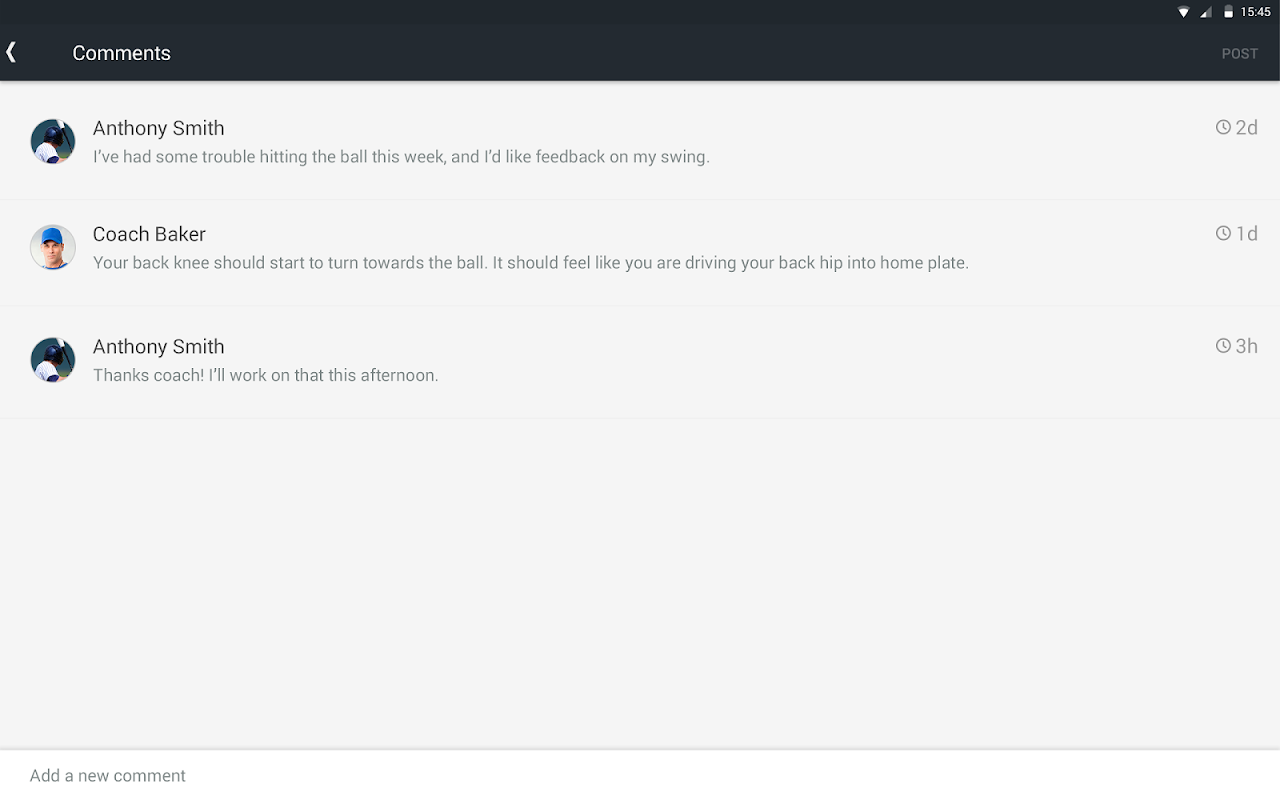Open the Wi-Fi status icon
1280x800 pixels.
tap(1184, 12)
